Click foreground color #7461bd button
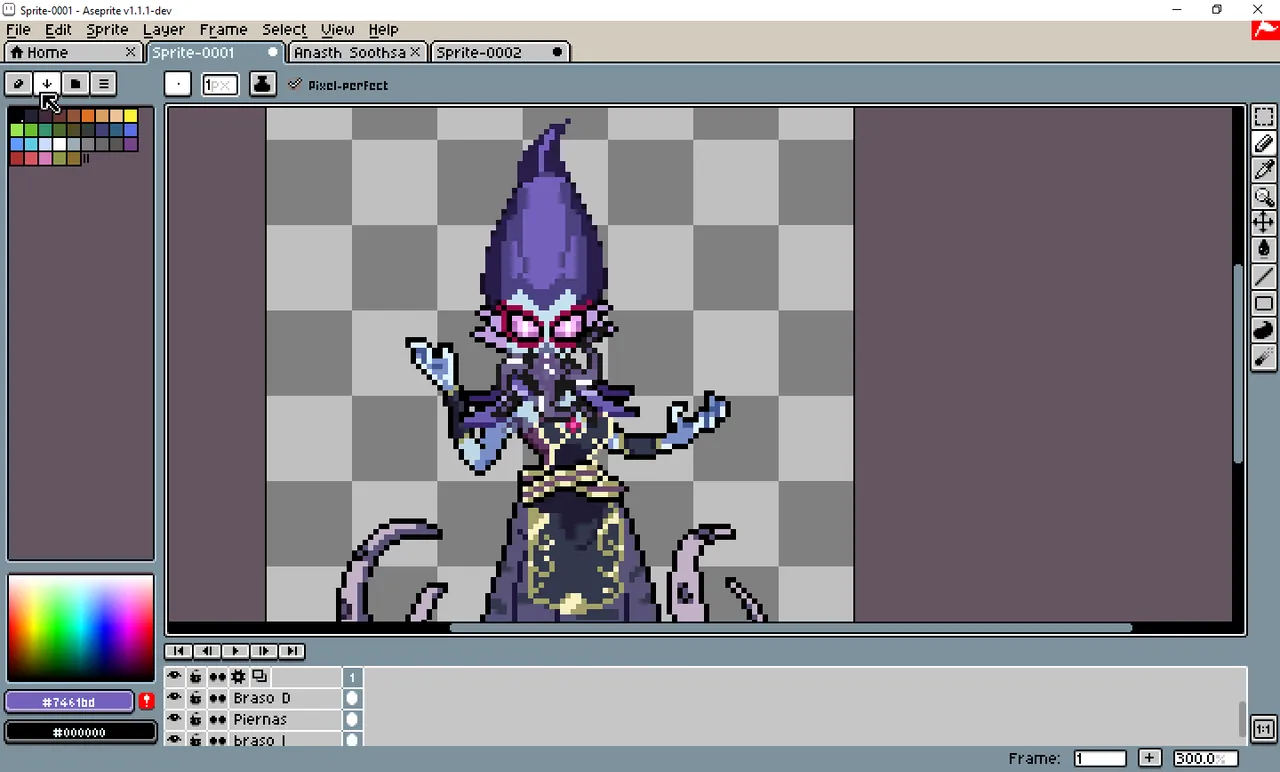 [x=69, y=702]
